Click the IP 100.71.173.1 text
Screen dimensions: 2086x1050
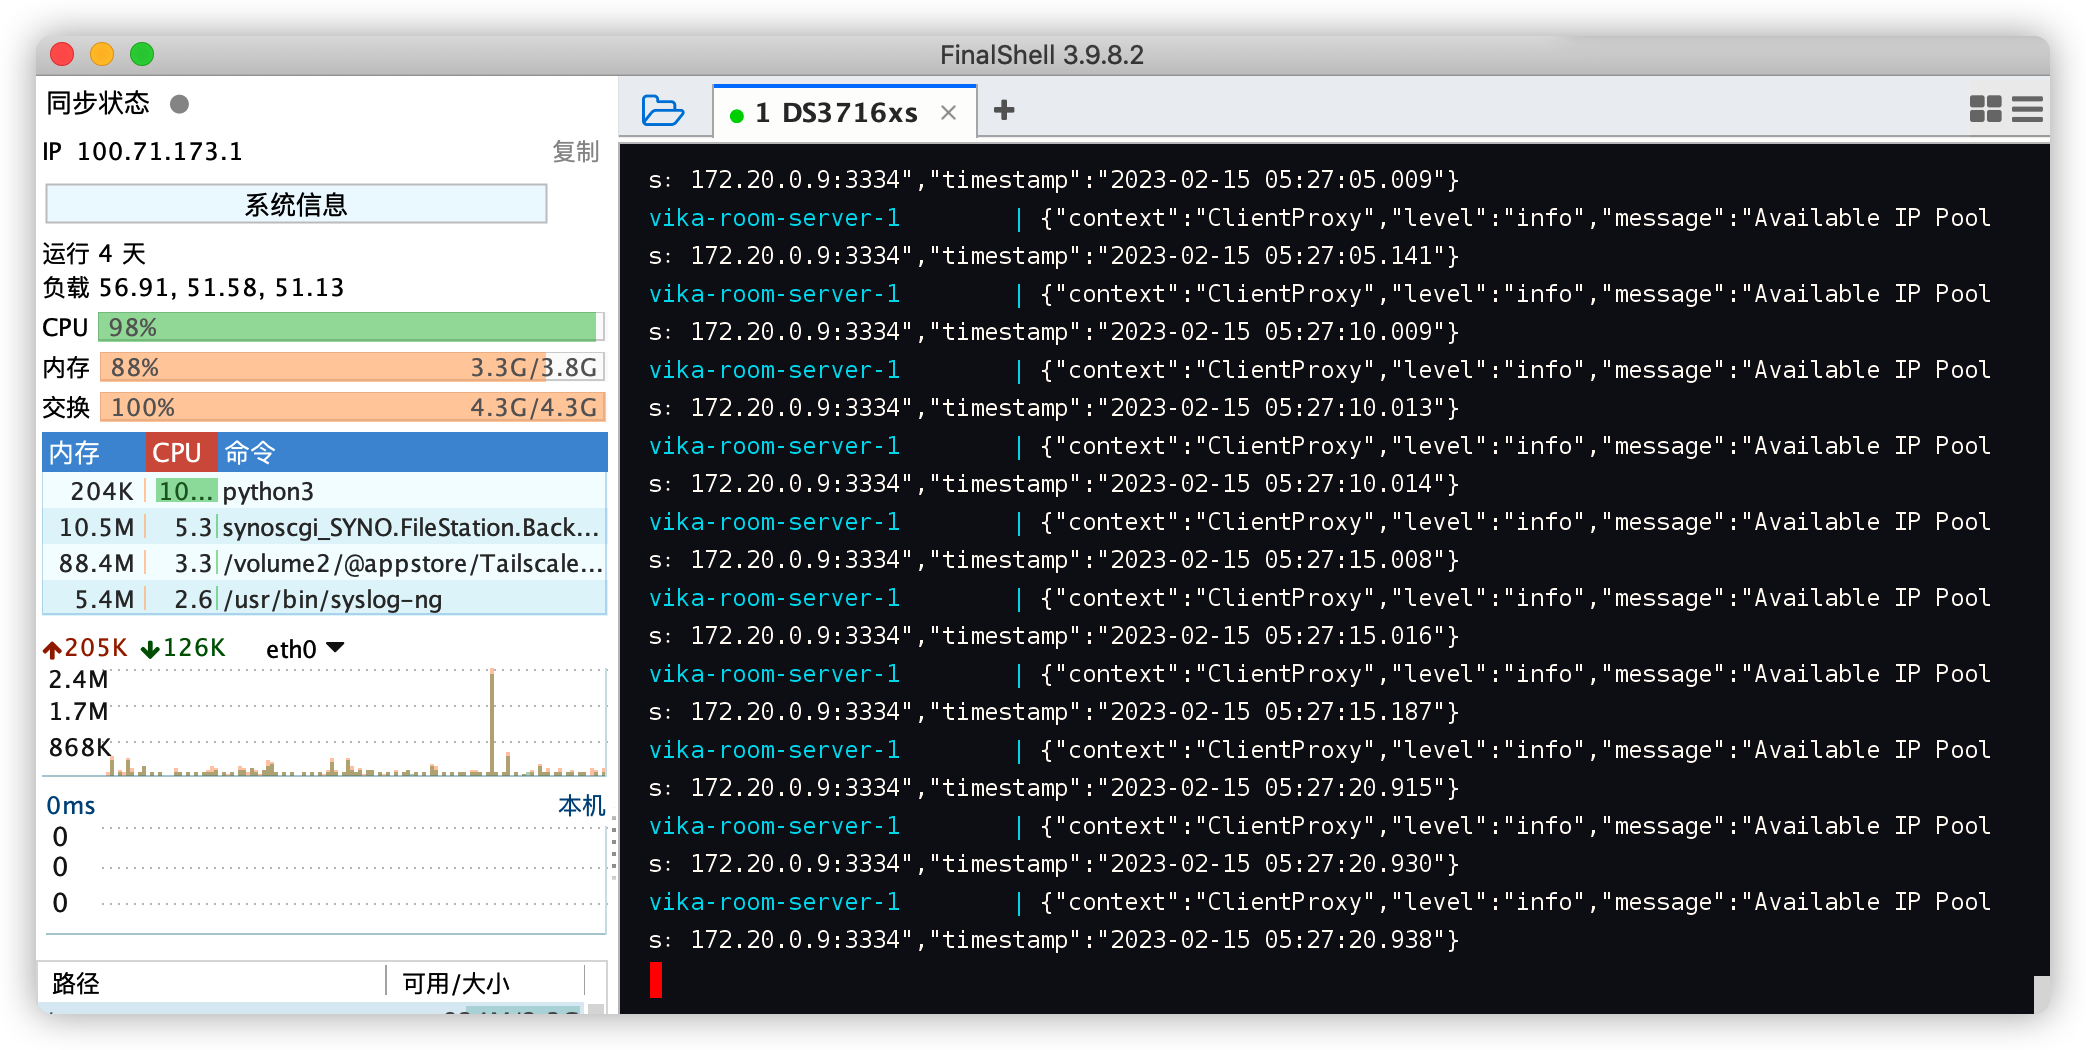tap(142, 151)
